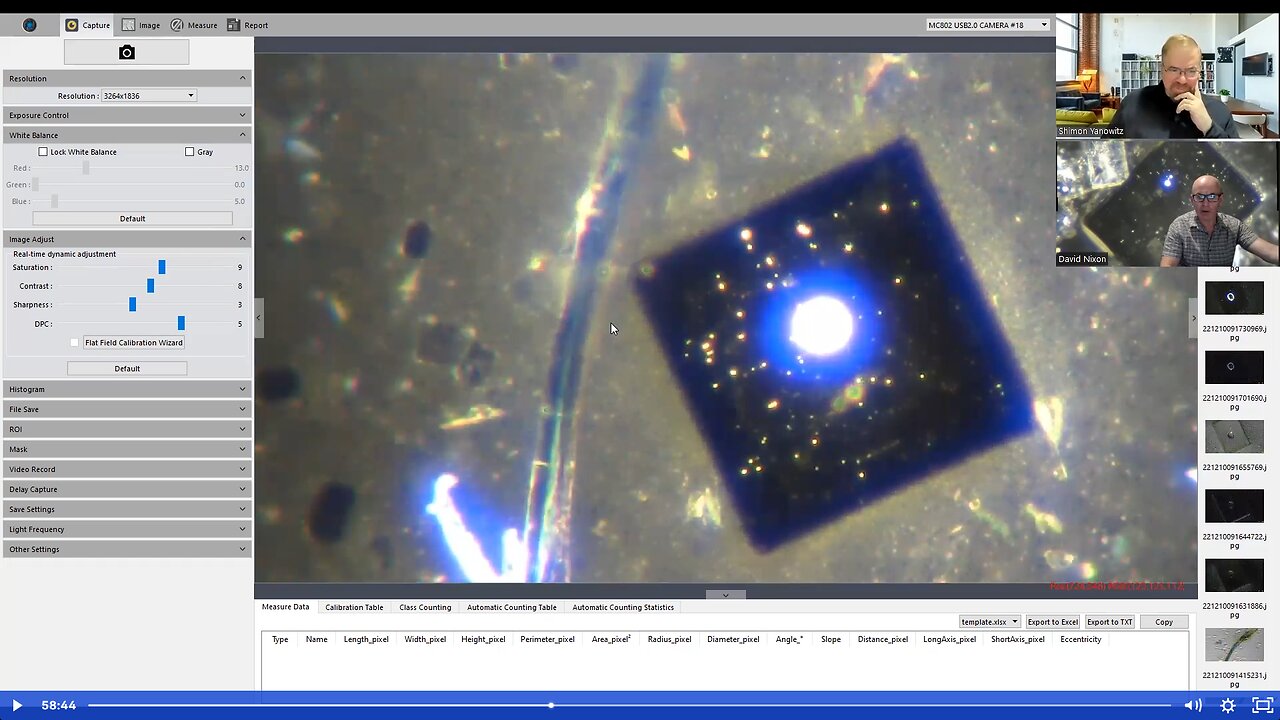Expand the Other Settings section
The image size is (1280, 720).
tap(126, 549)
